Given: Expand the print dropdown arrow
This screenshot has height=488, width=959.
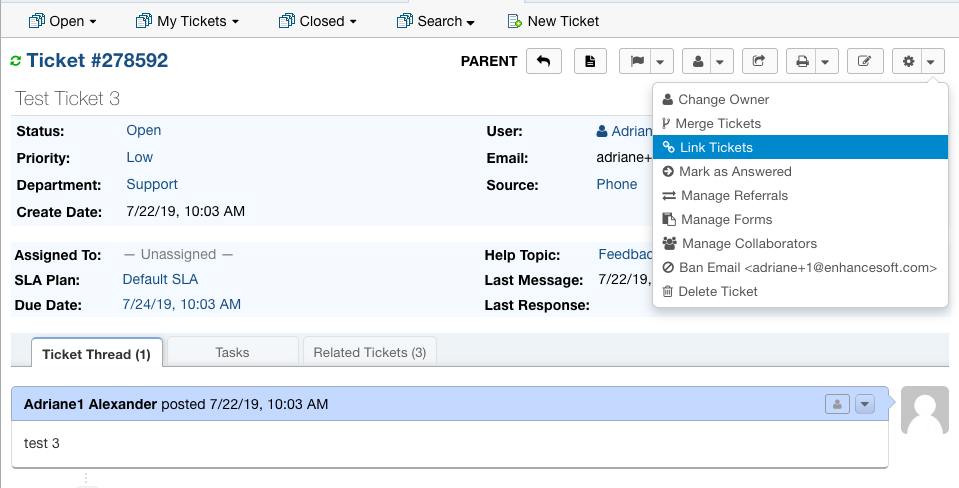Looking at the screenshot, I should pyautogui.click(x=824, y=62).
